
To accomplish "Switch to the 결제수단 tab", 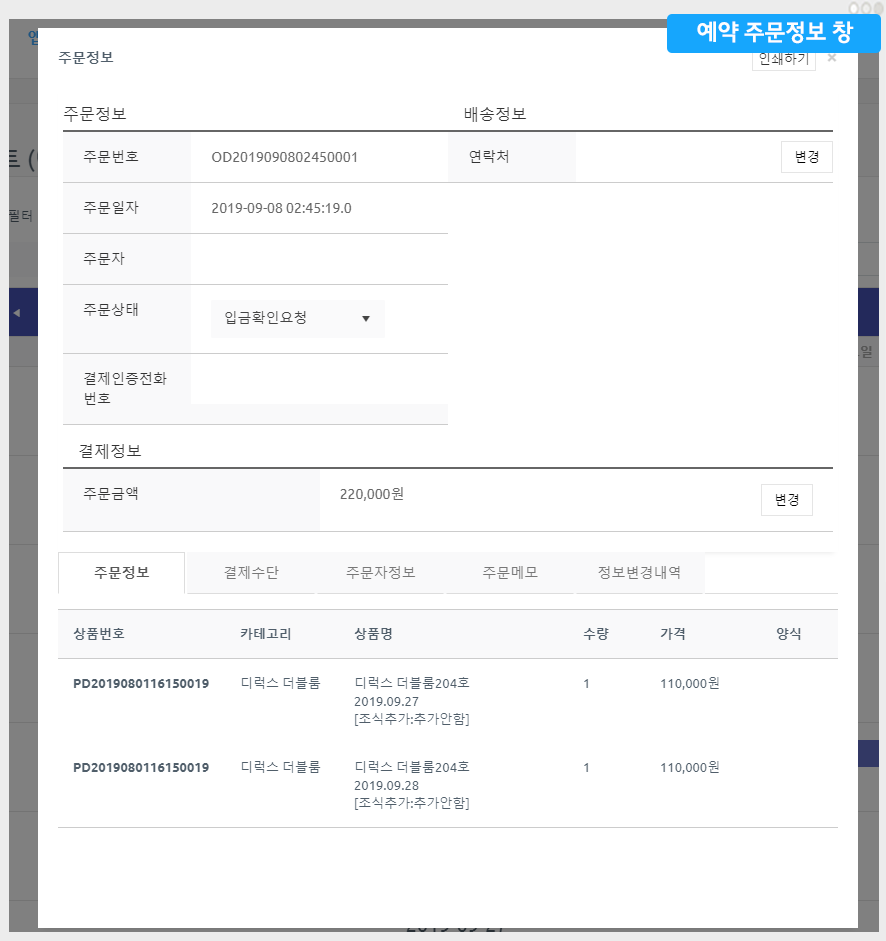I will (251, 573).
